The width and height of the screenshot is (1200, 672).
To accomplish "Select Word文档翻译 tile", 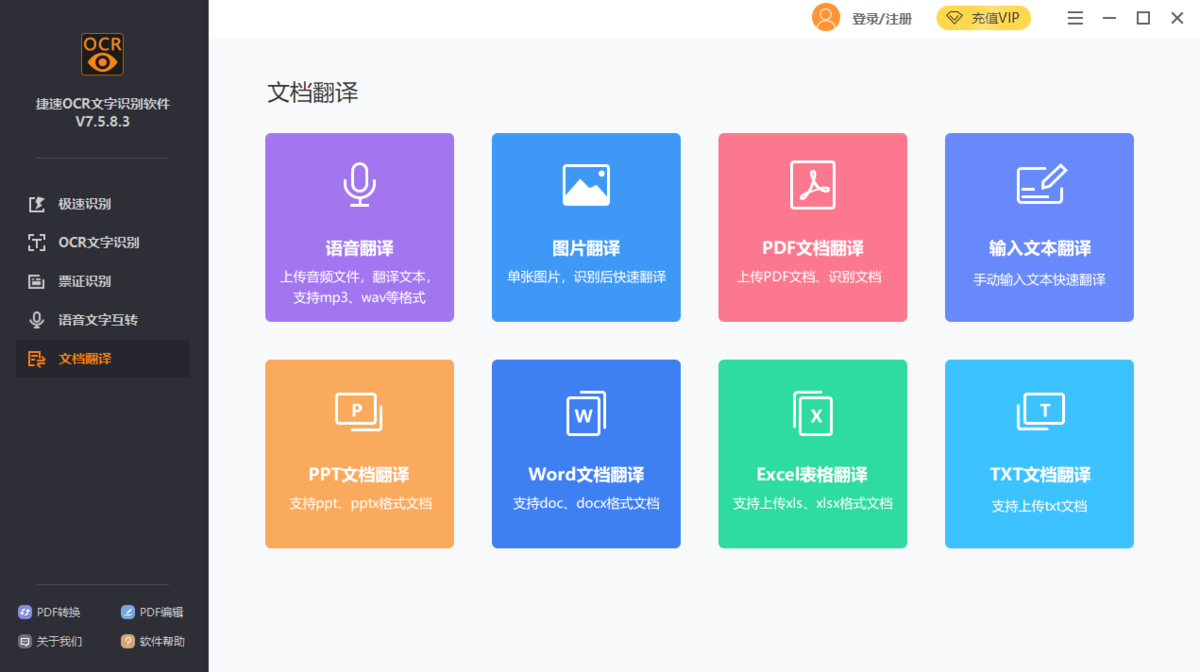I will (586, 454).
